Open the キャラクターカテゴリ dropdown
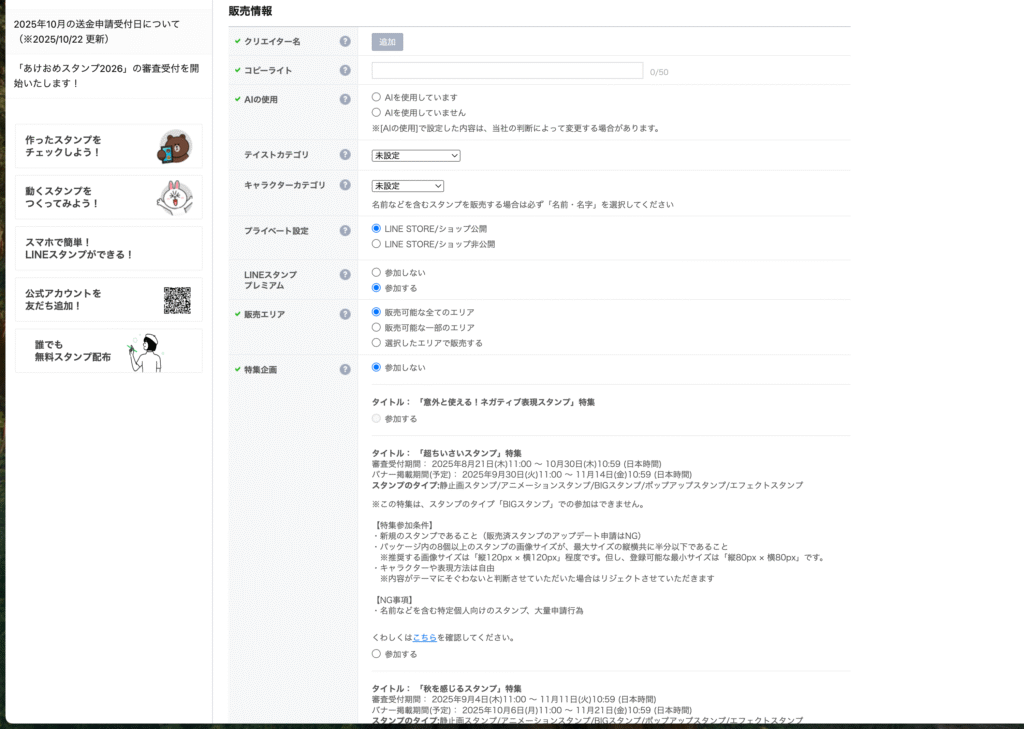 [x=408, y=185]
